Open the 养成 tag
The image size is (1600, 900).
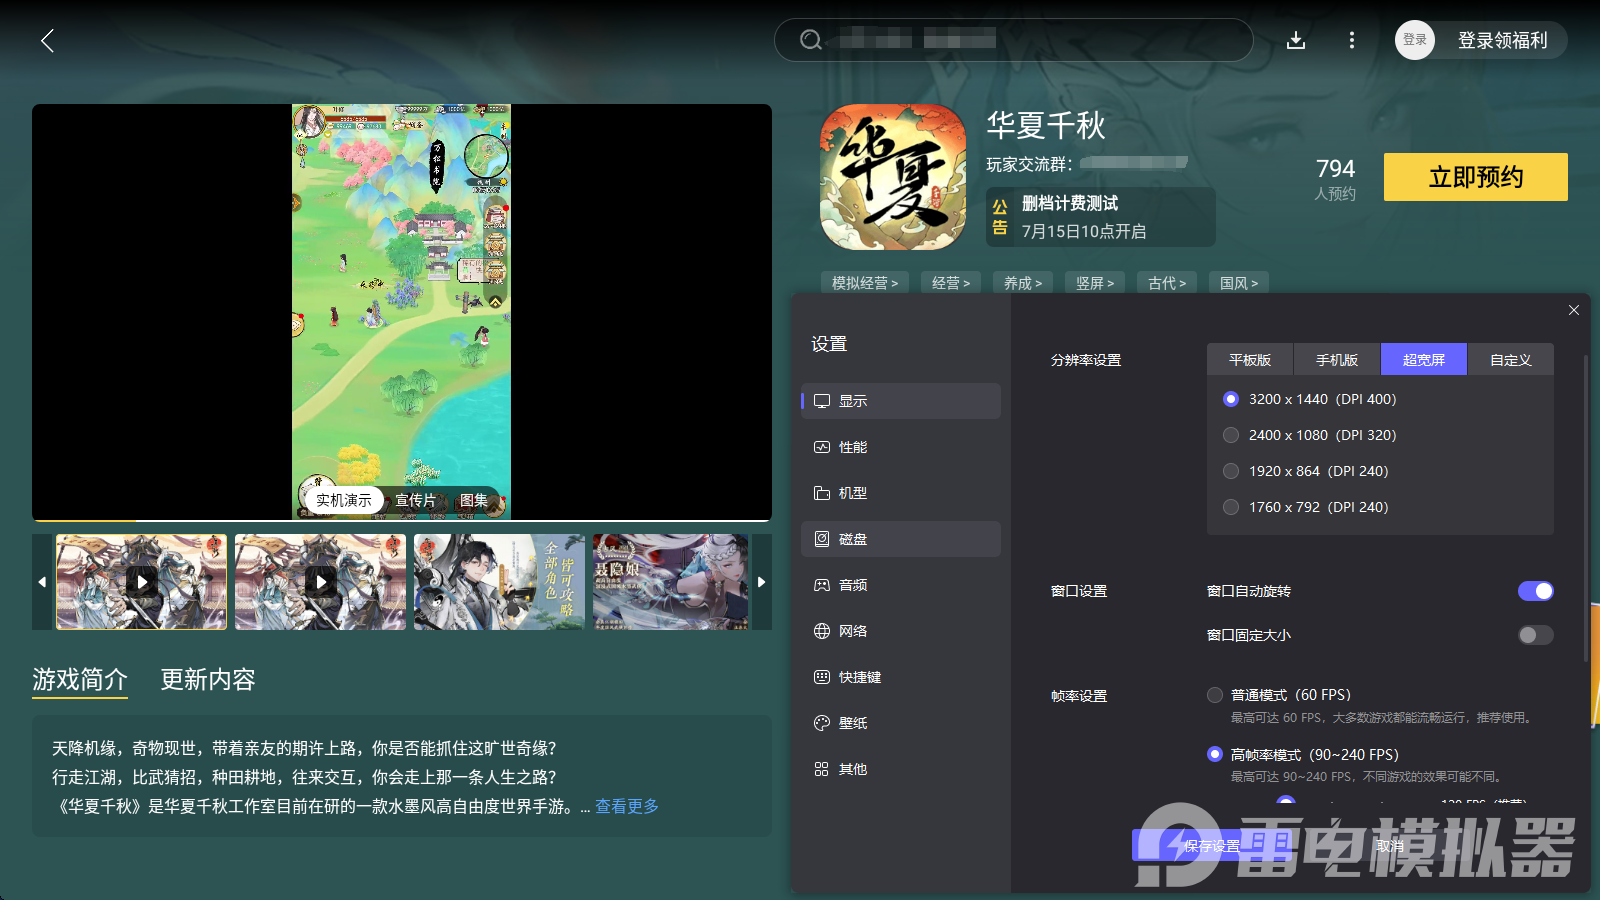pos(1023,283)
